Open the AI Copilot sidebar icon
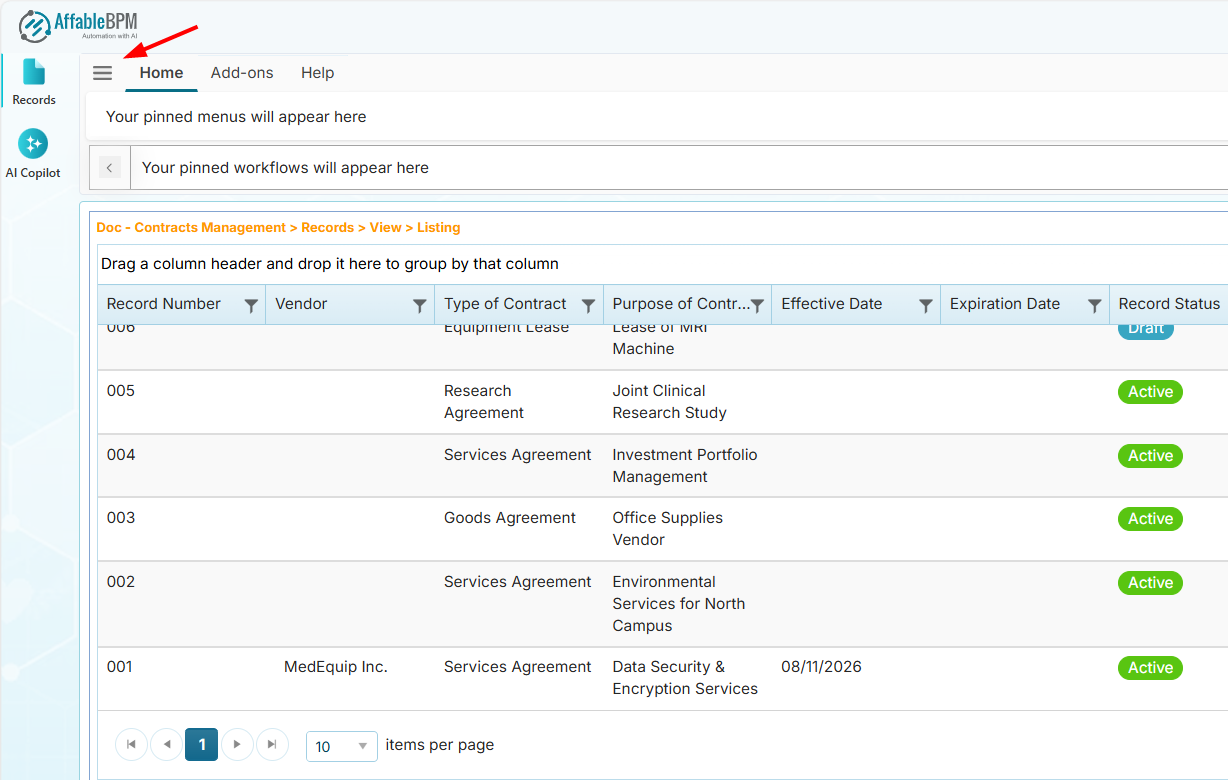The image size is (1228, 780). 33,153
